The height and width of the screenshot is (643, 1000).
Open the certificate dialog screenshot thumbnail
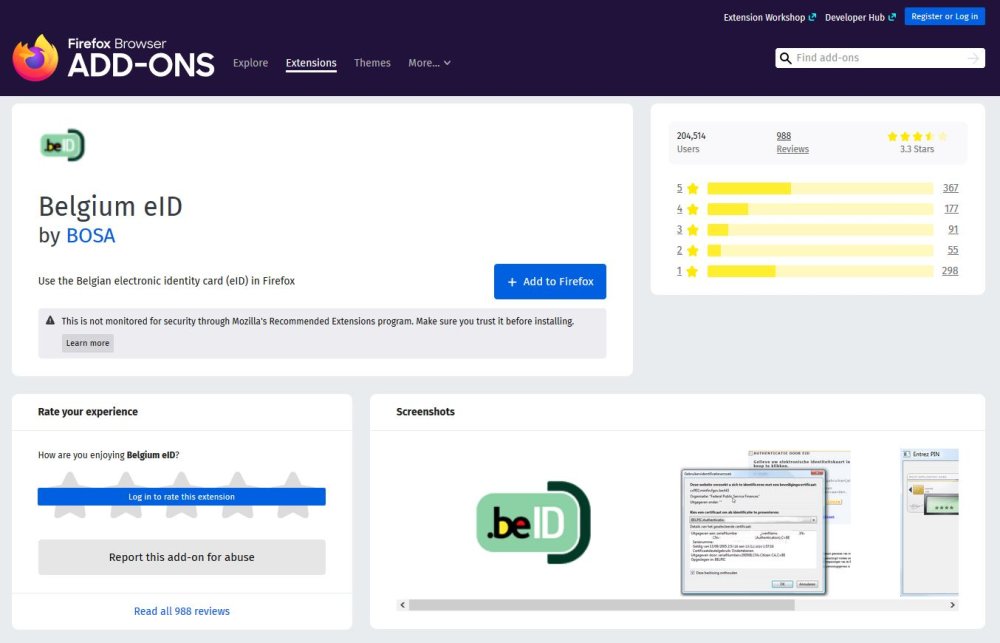[765, 522]
